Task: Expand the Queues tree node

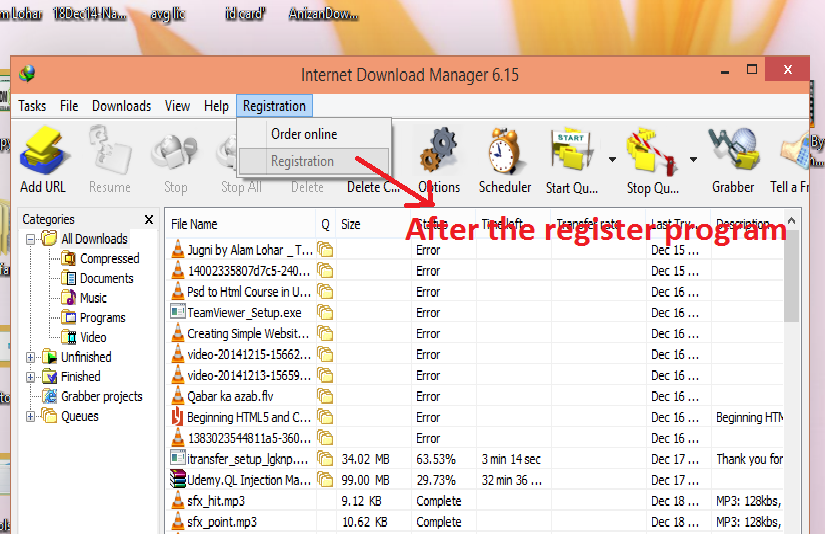Action: [31, 416]
